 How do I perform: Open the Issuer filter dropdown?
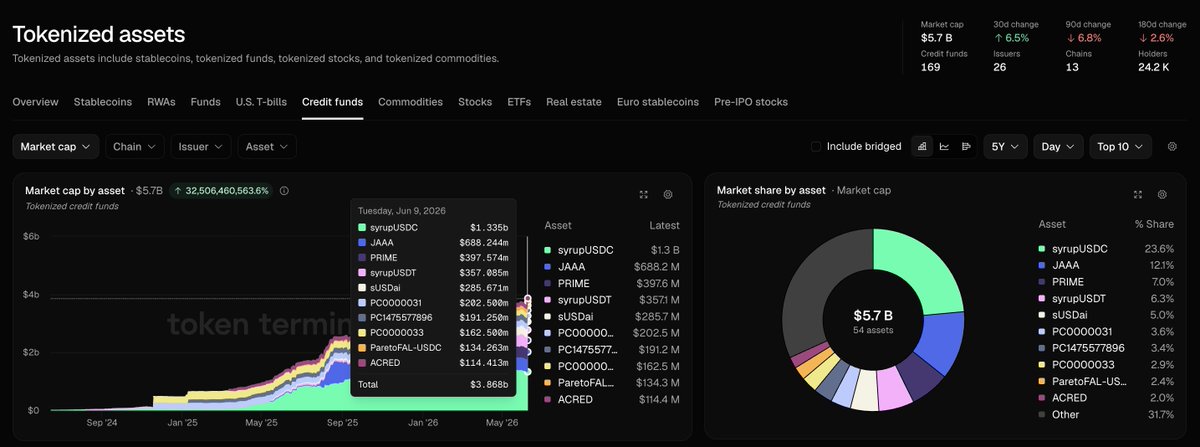(x=201, y=146)
